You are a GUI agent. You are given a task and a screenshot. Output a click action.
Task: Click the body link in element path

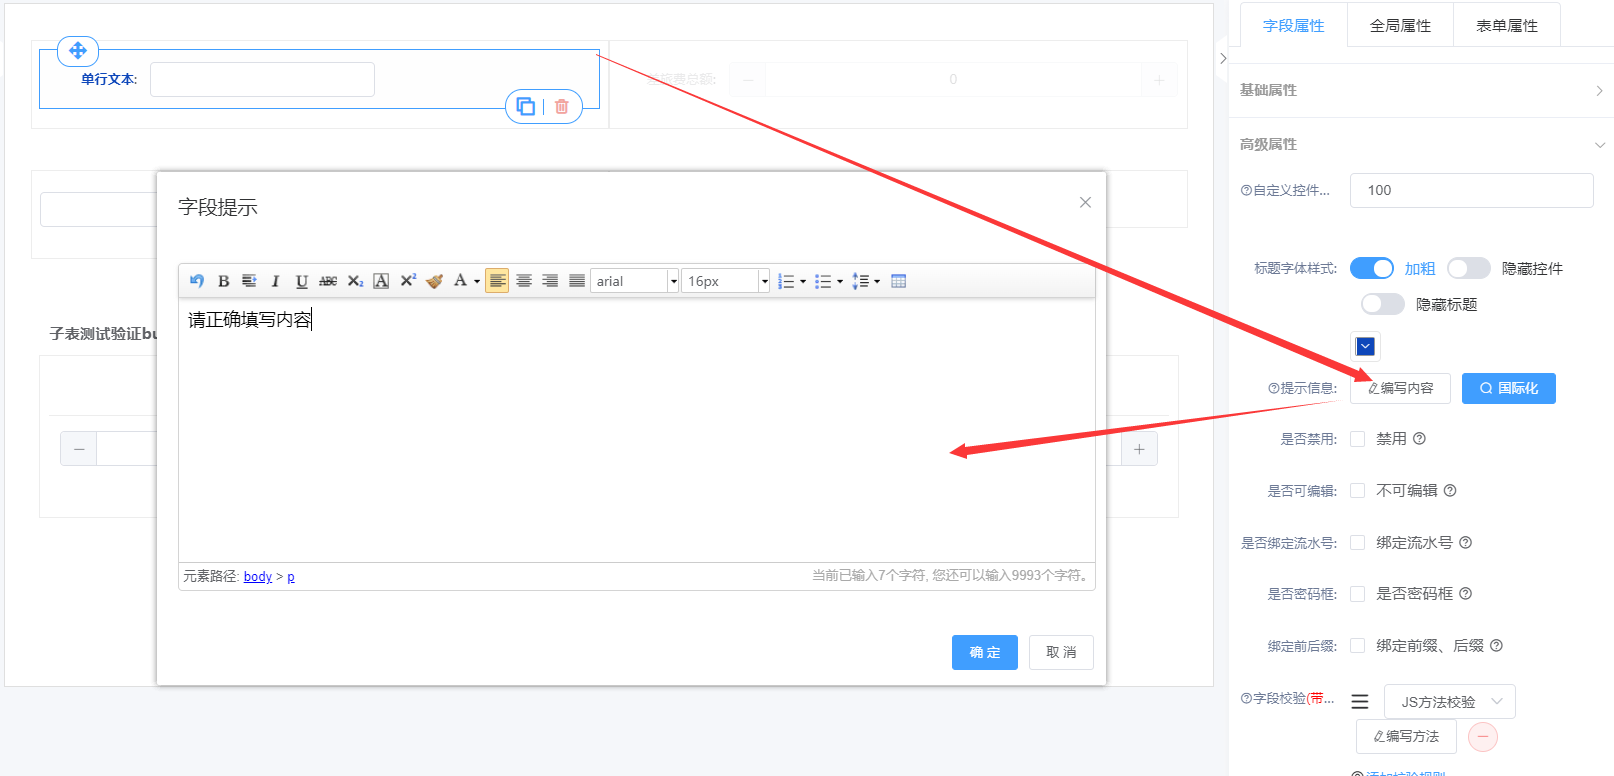click(258, 577)
